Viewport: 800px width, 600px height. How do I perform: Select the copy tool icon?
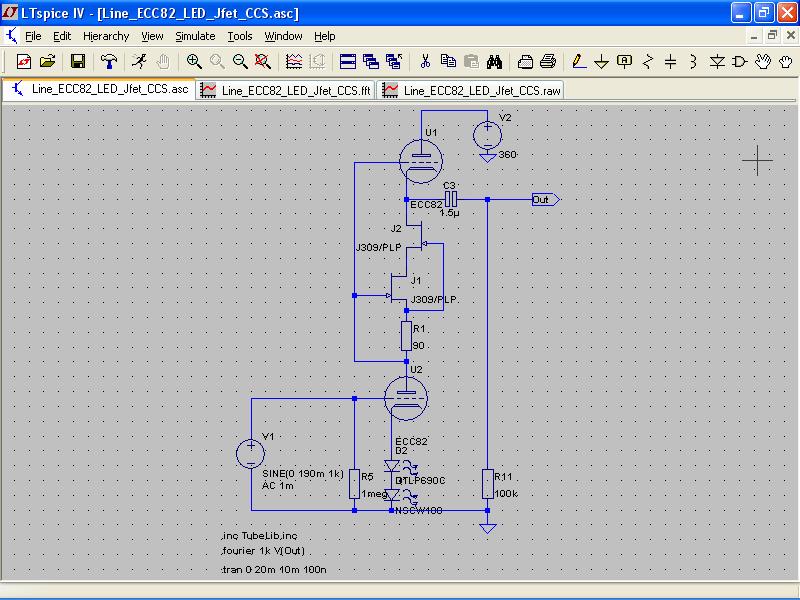[x=448, y=62]
